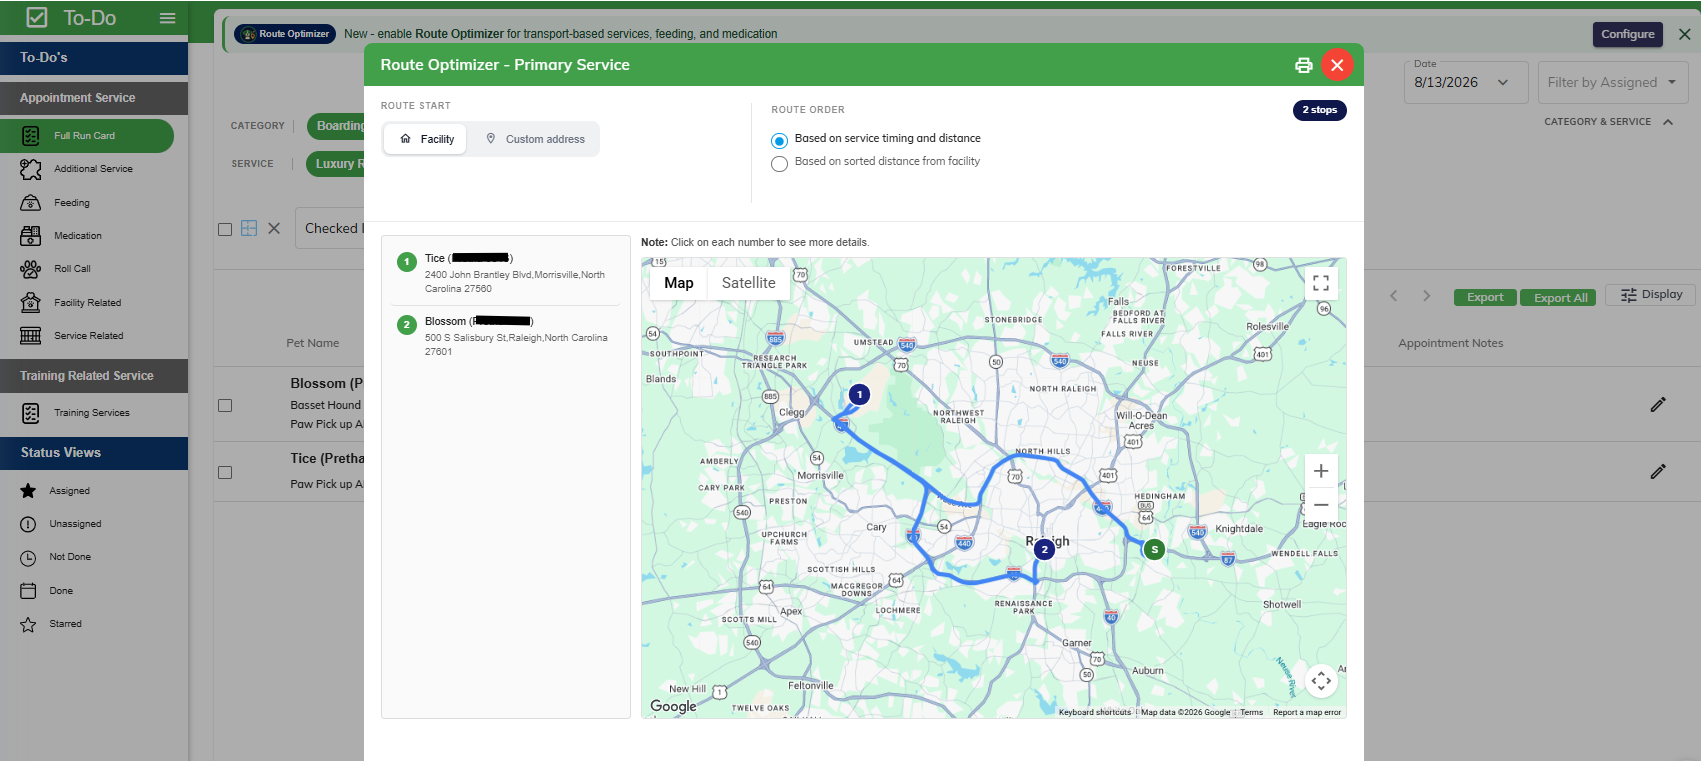Click the clear X icon in list toolbar
The width and height of the screenshot is (1701, 761).
pos(274,228)
